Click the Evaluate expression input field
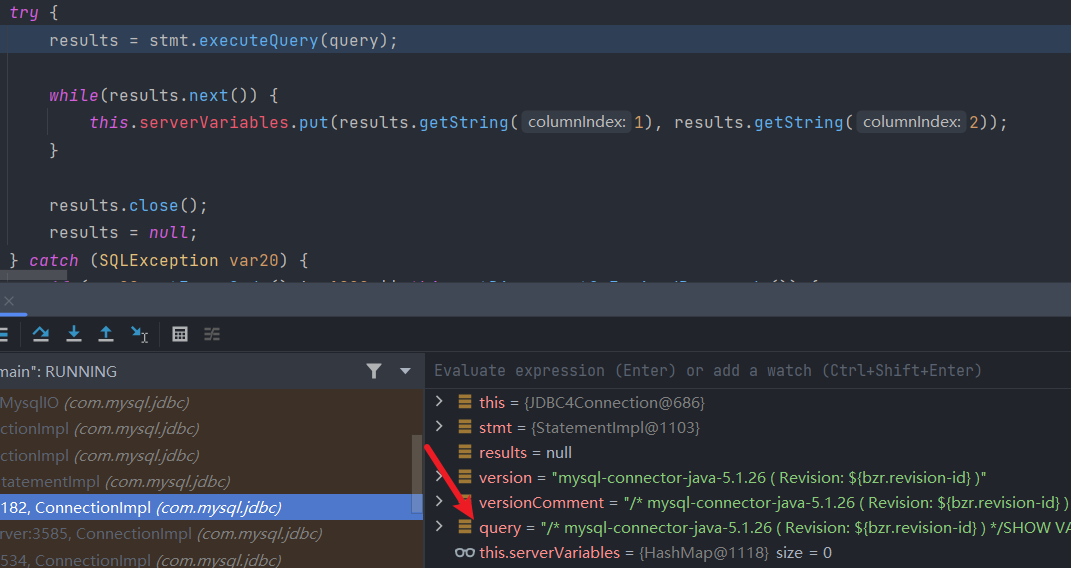The width and height of the screenshot is (1071, 568). tap(740, 371)
